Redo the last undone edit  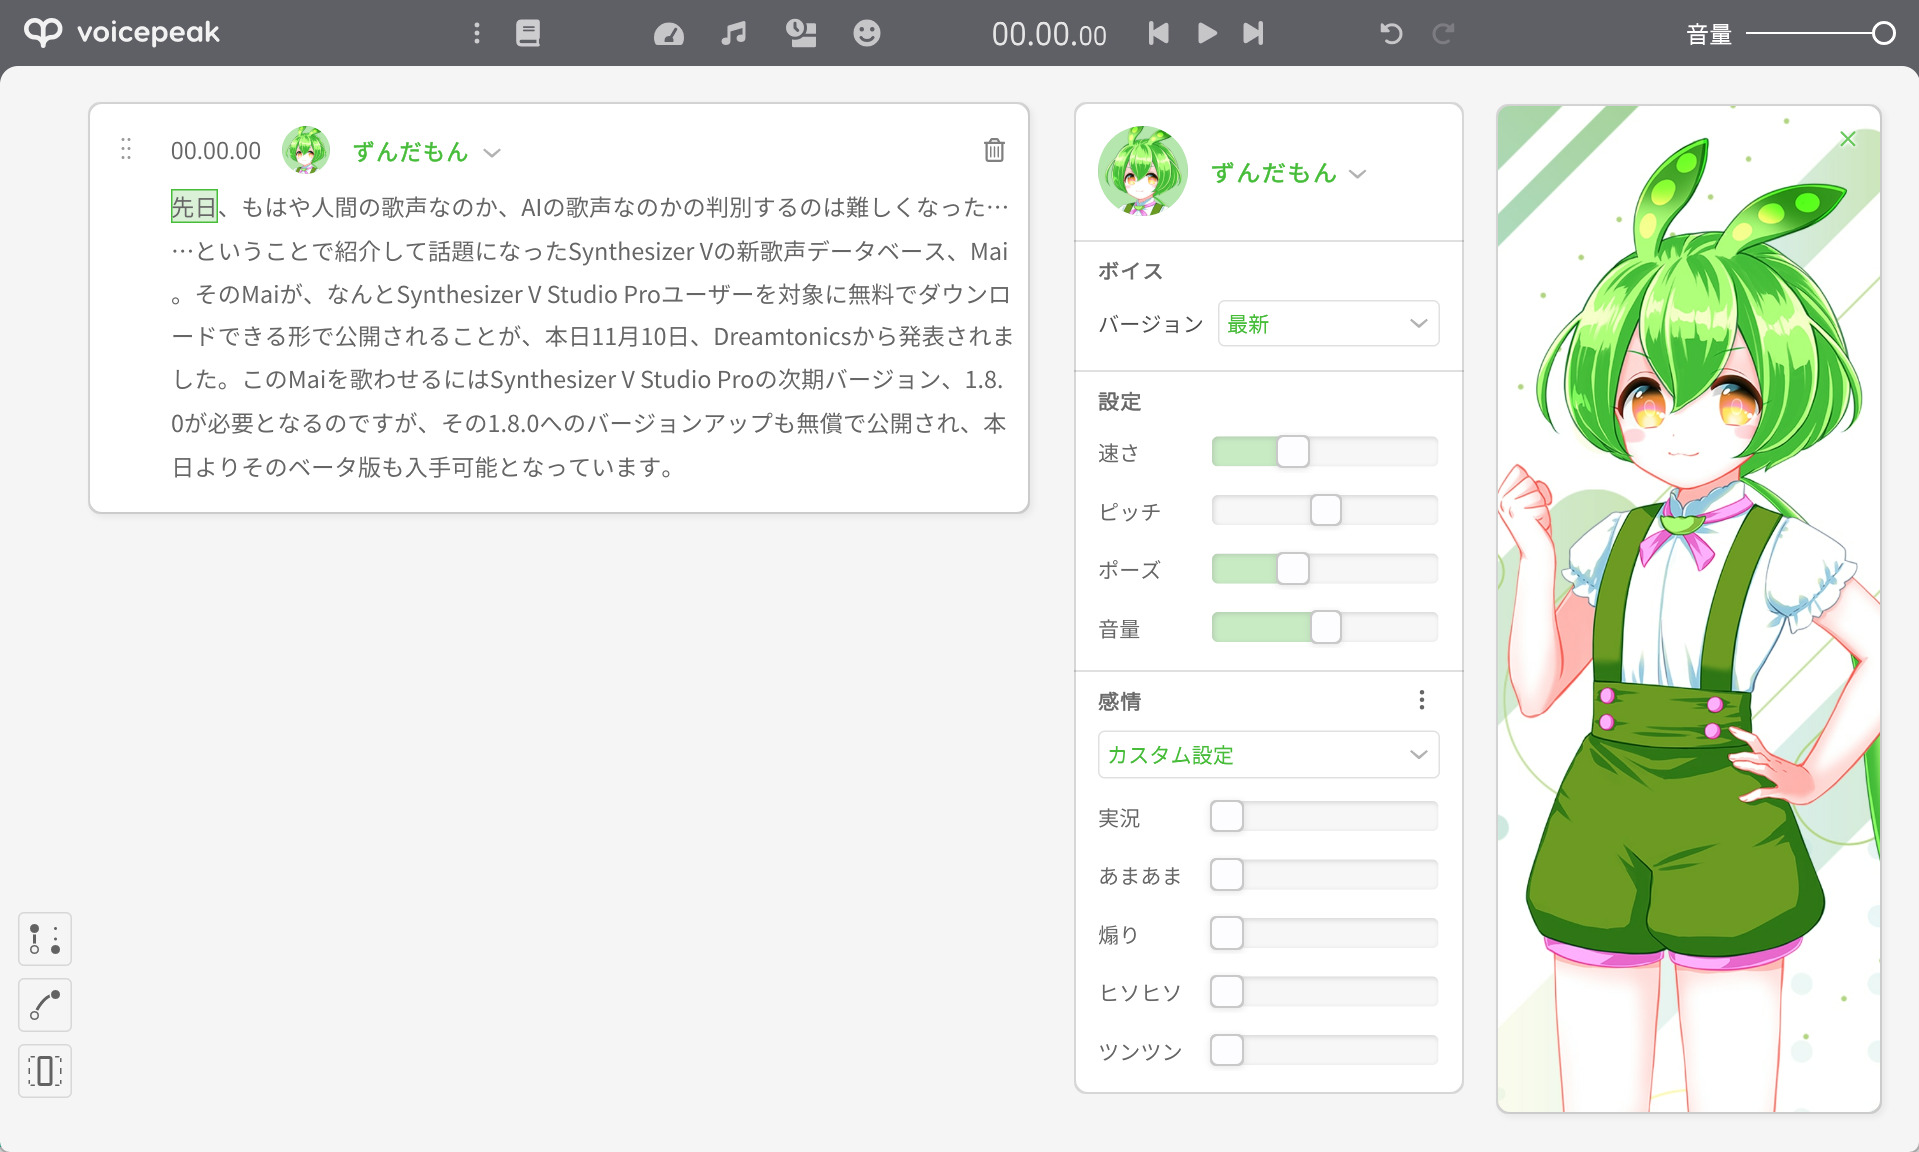coord(1443,33)
